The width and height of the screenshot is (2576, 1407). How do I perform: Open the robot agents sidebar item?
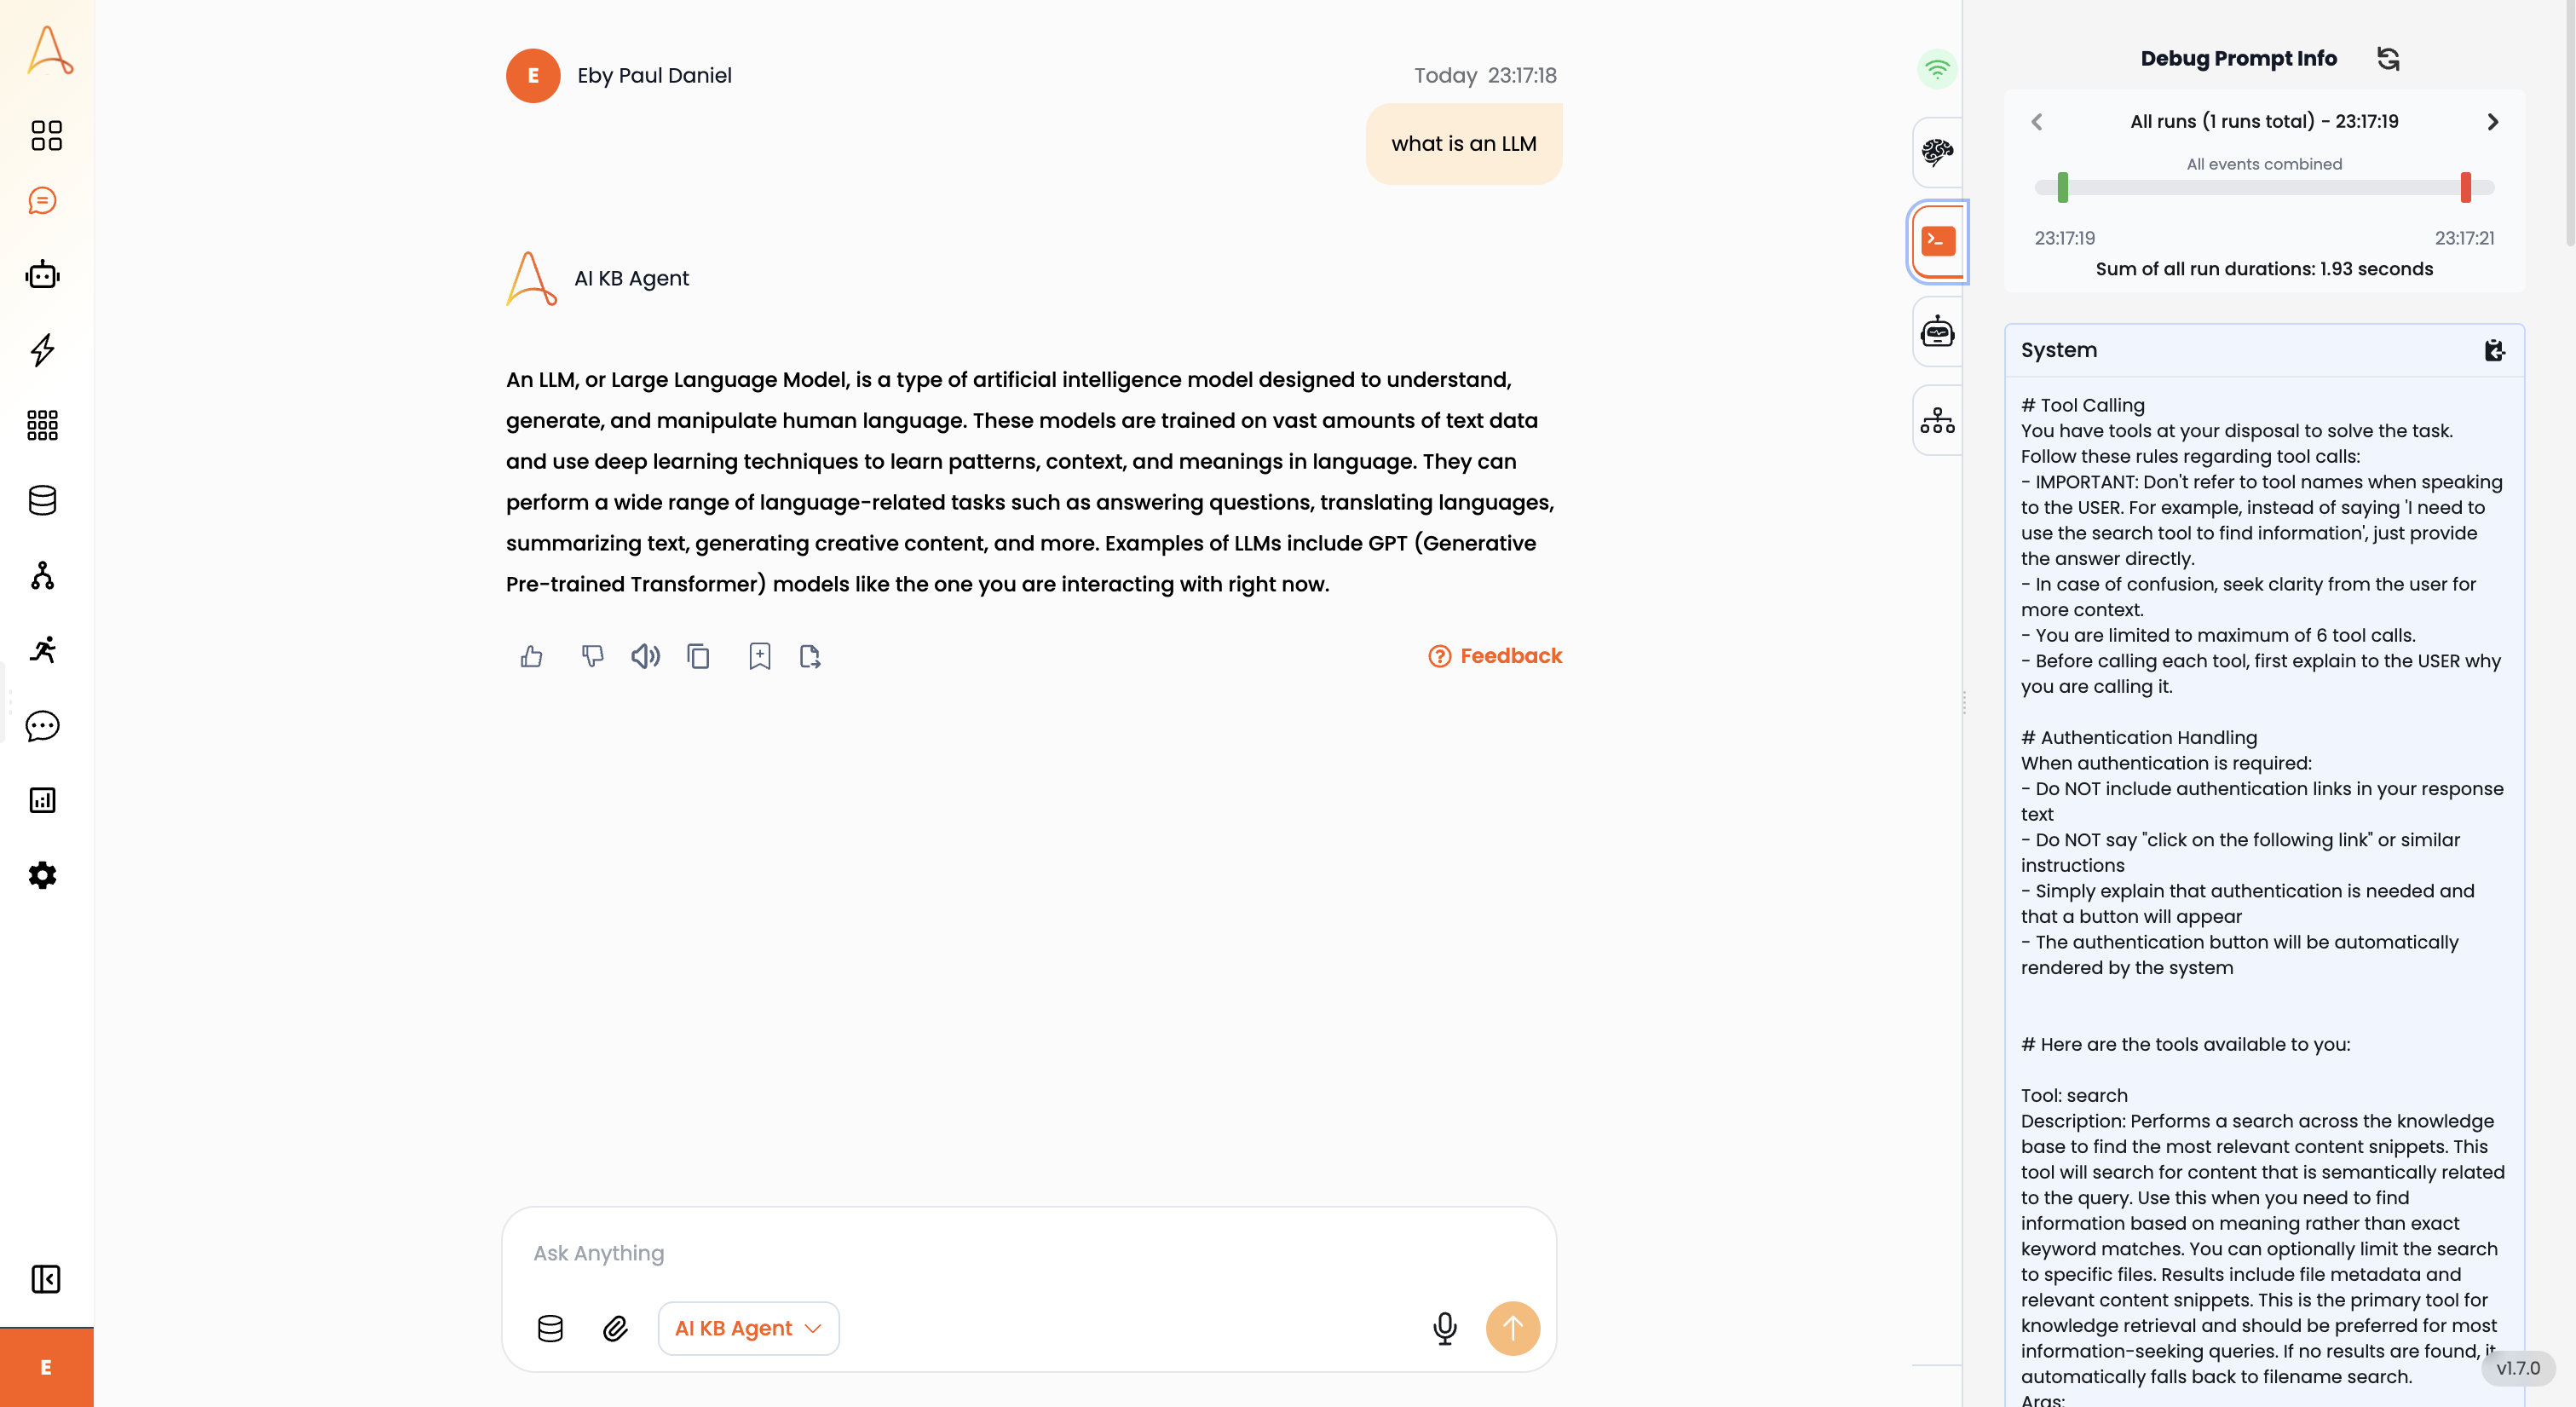point(43,275)
